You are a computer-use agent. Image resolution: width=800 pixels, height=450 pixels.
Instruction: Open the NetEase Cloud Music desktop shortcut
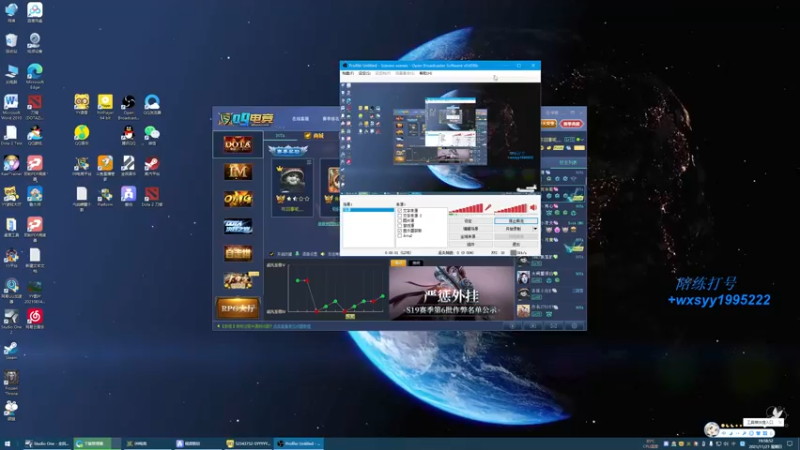click(x=35, y=319)
